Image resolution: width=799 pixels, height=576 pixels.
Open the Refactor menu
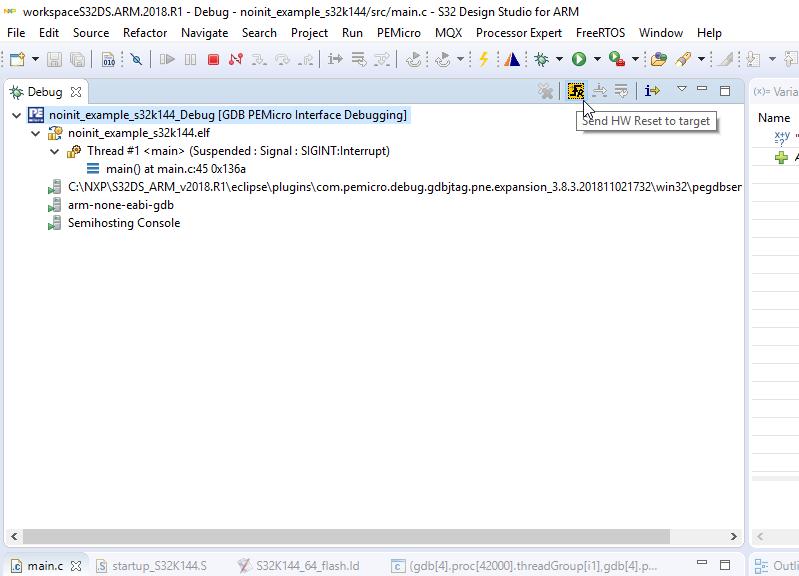click(145, 33)
